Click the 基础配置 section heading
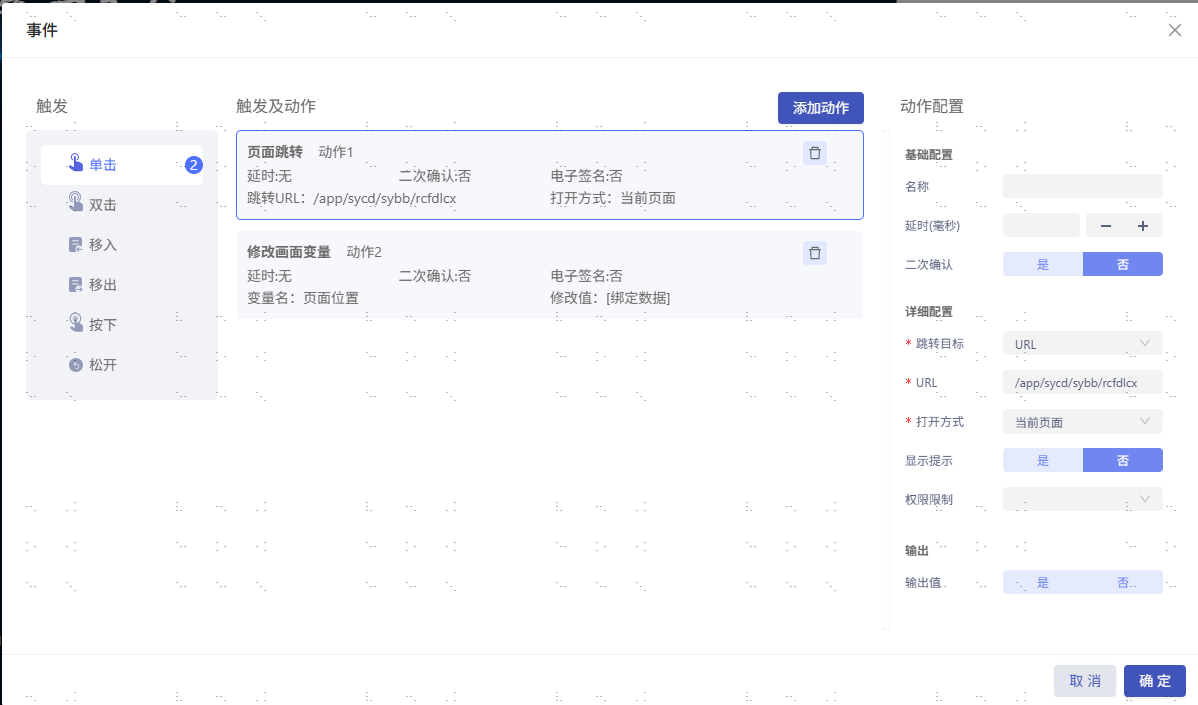This screenshot has height=705, width=1198. [x=928, y=154]
